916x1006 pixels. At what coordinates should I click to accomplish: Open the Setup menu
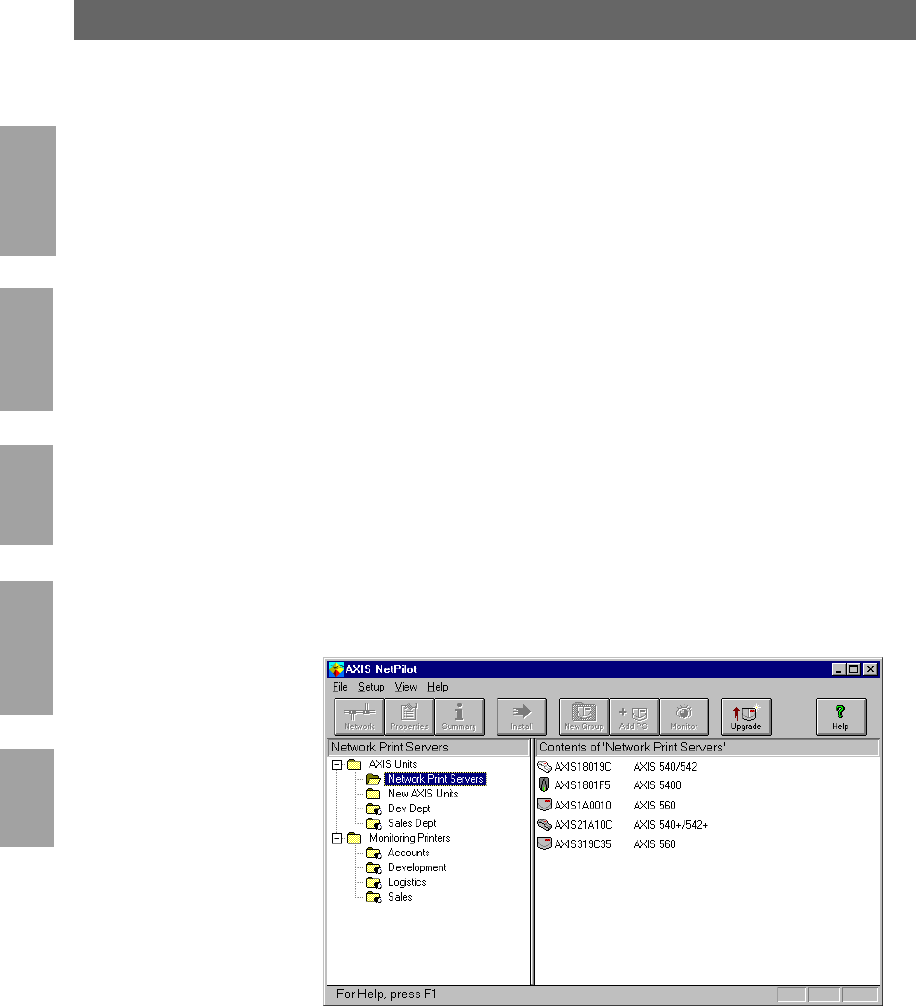tap(371, 687)
